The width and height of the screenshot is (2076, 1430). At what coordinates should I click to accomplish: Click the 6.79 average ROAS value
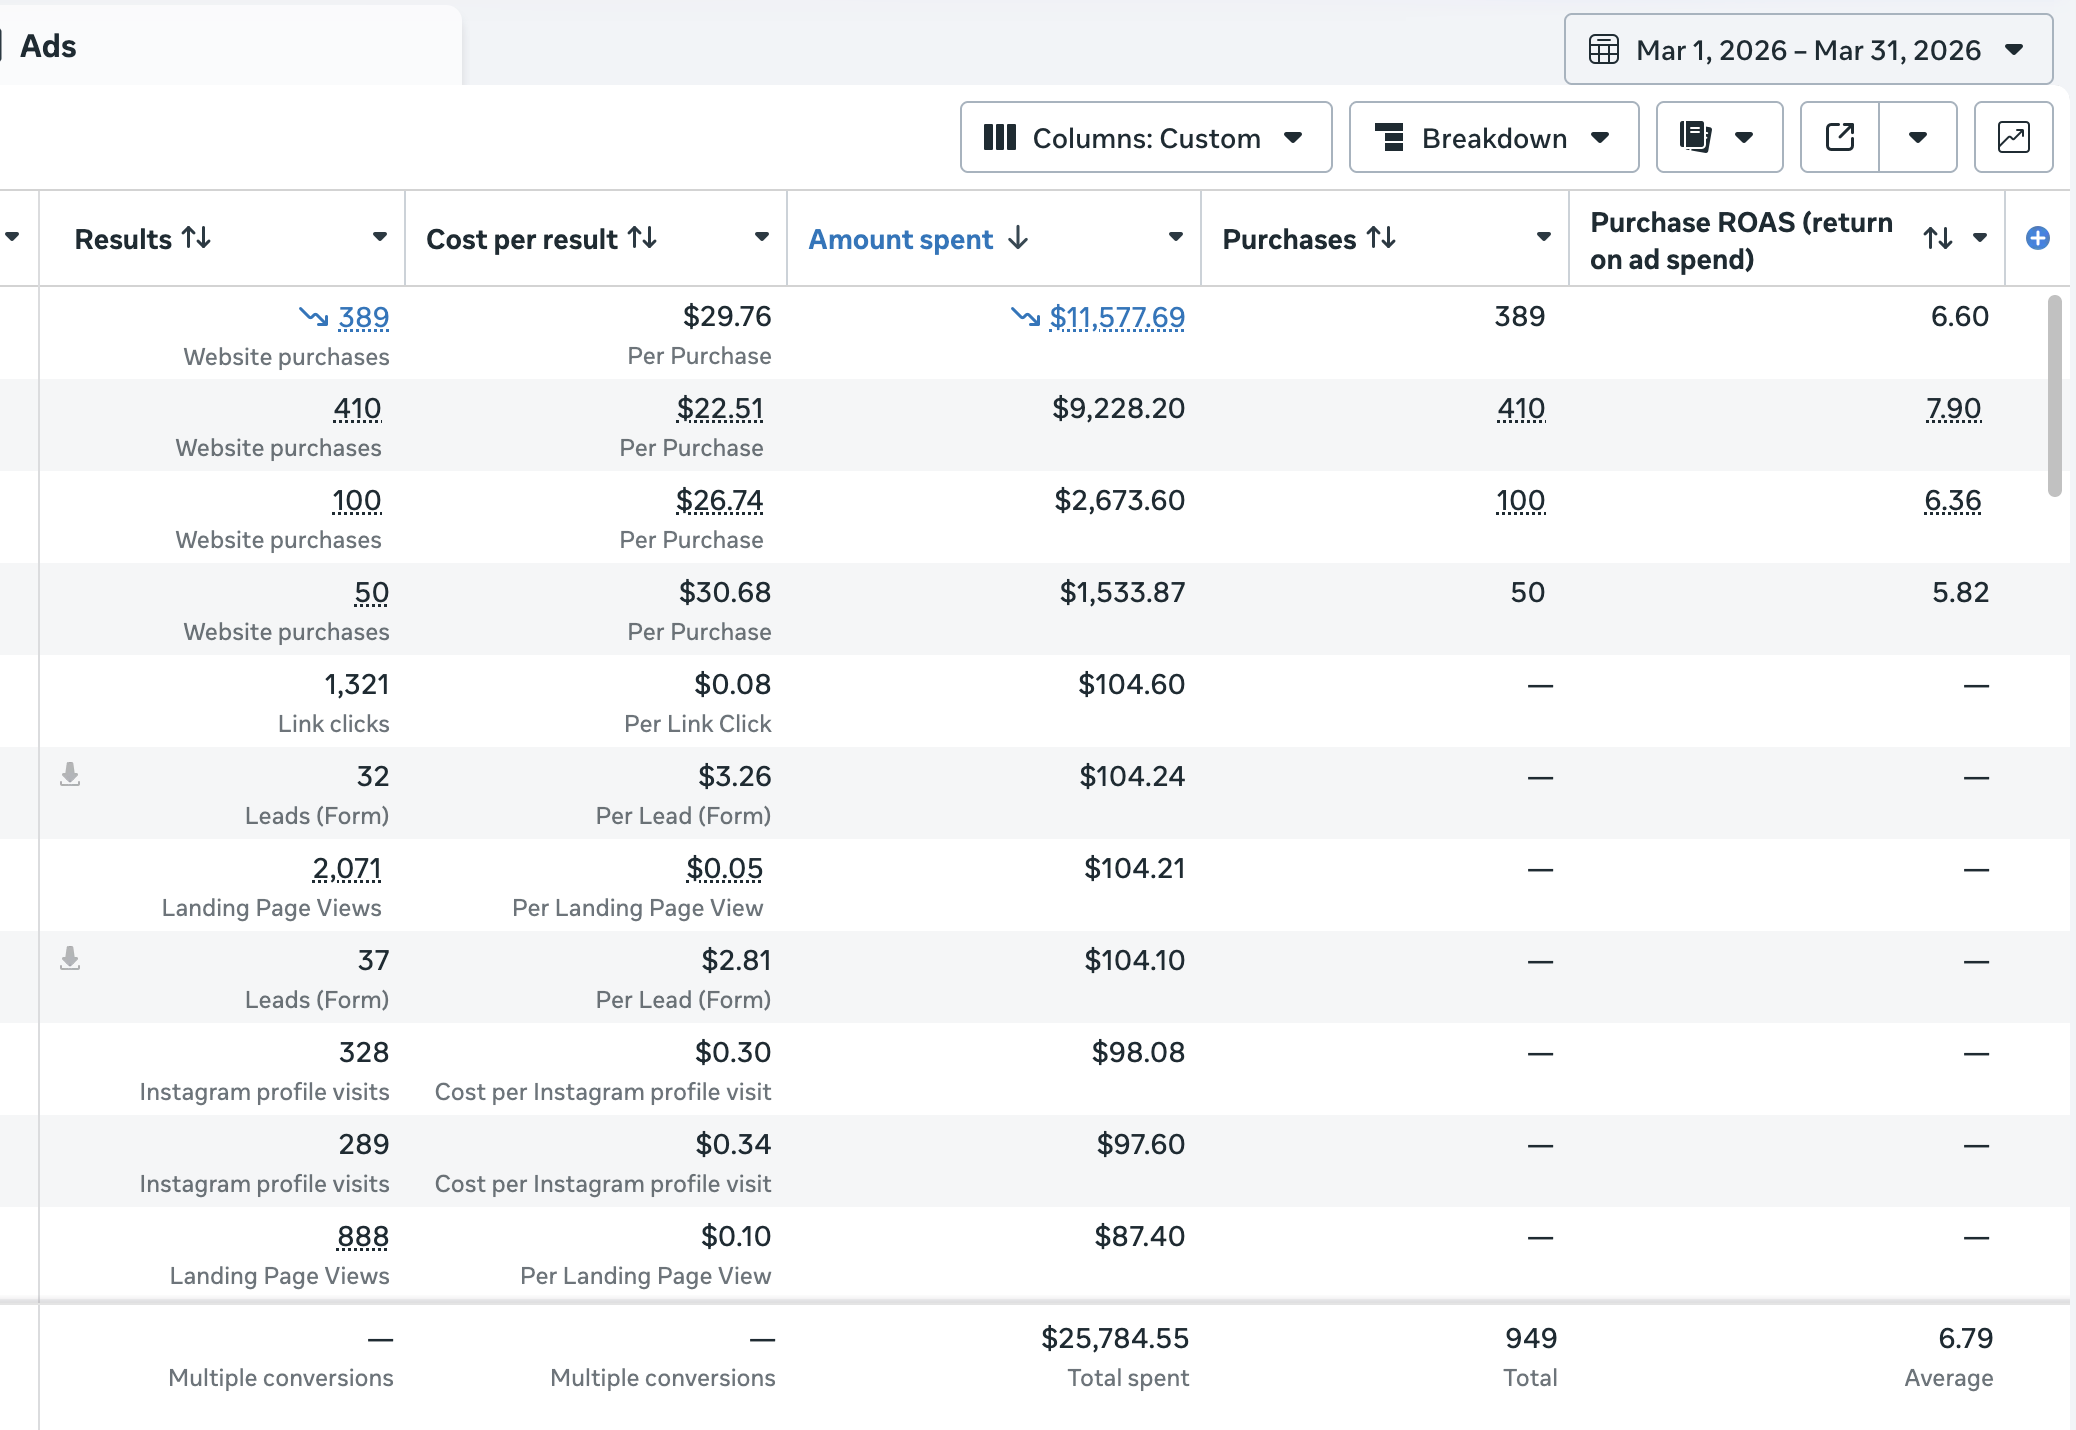(1966, 1338)
